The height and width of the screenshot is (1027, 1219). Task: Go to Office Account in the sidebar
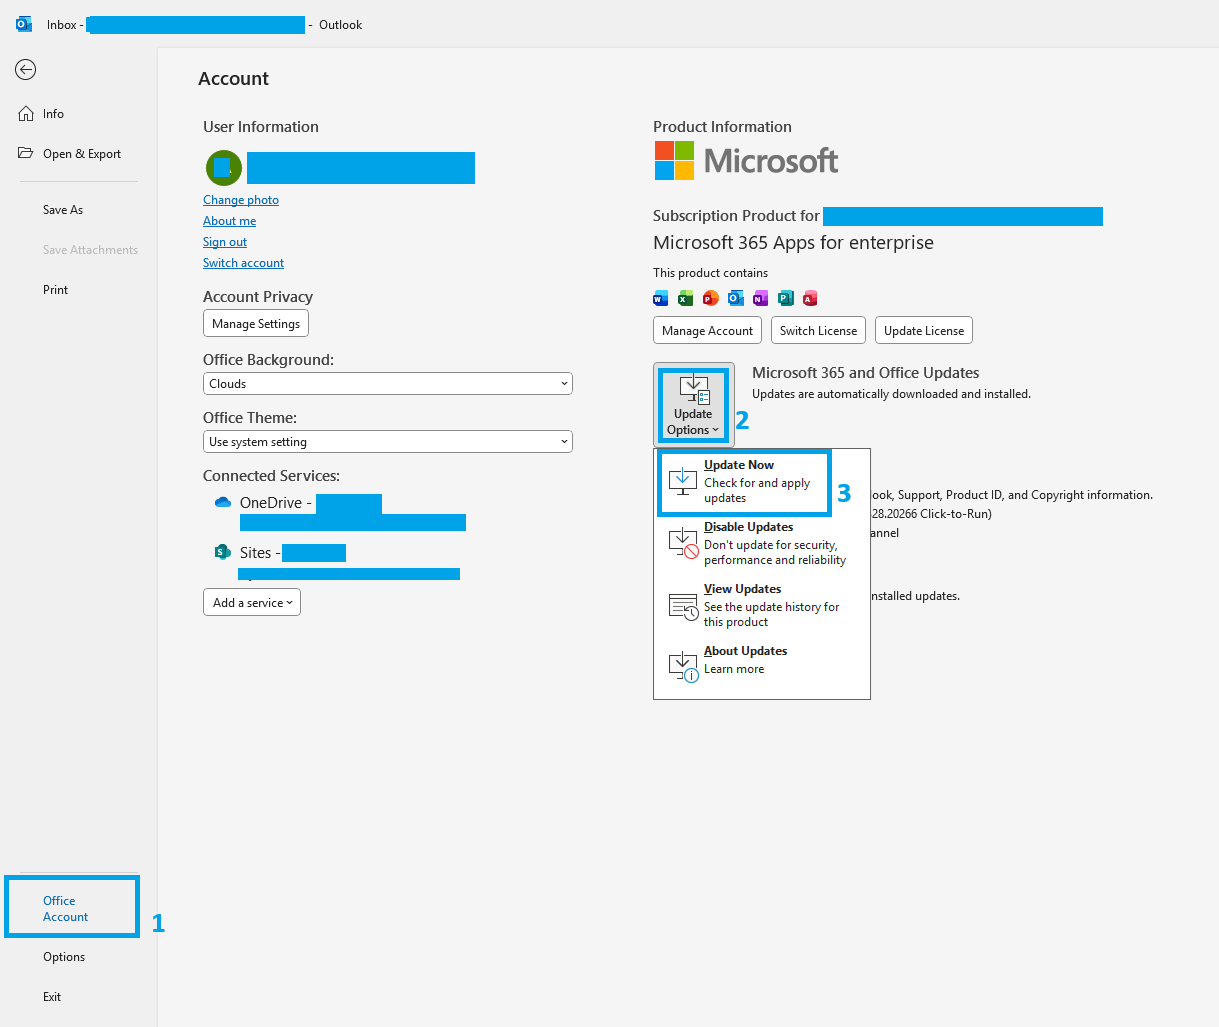(72, 908)
